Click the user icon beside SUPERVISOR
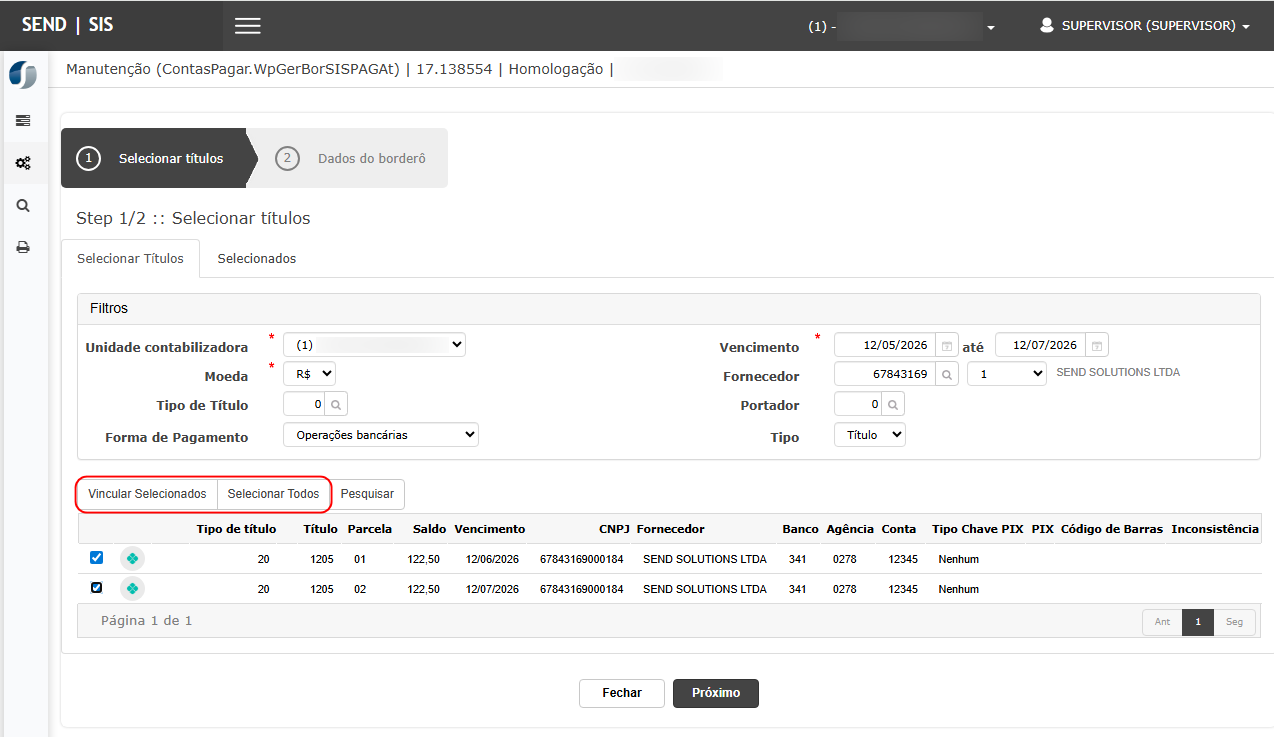This screenshot has height=737, width=1274. tap(1047, 25)
